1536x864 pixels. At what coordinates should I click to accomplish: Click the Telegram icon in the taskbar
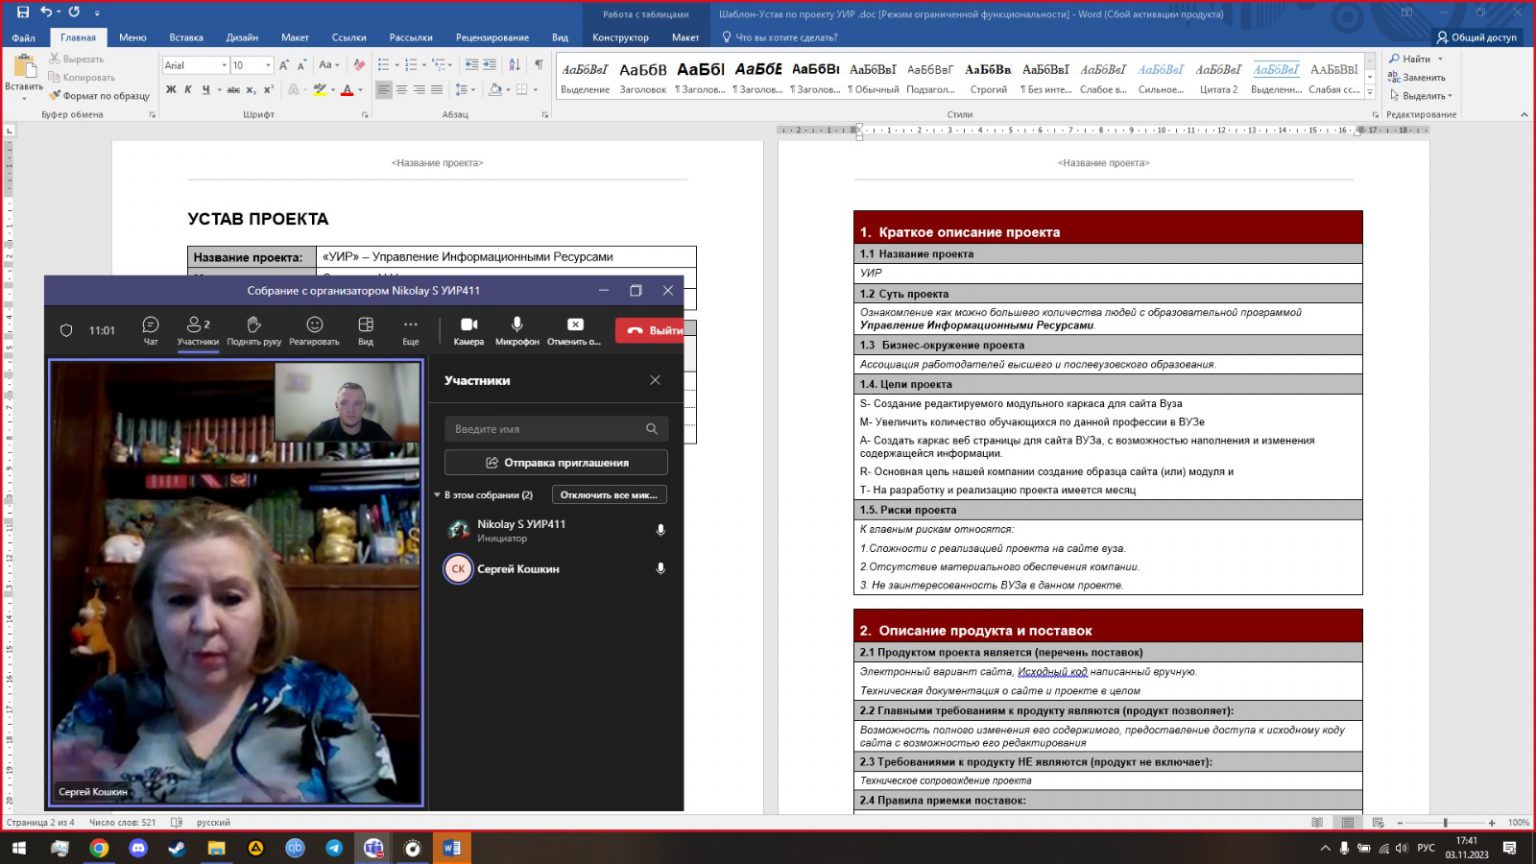(334, 848)
